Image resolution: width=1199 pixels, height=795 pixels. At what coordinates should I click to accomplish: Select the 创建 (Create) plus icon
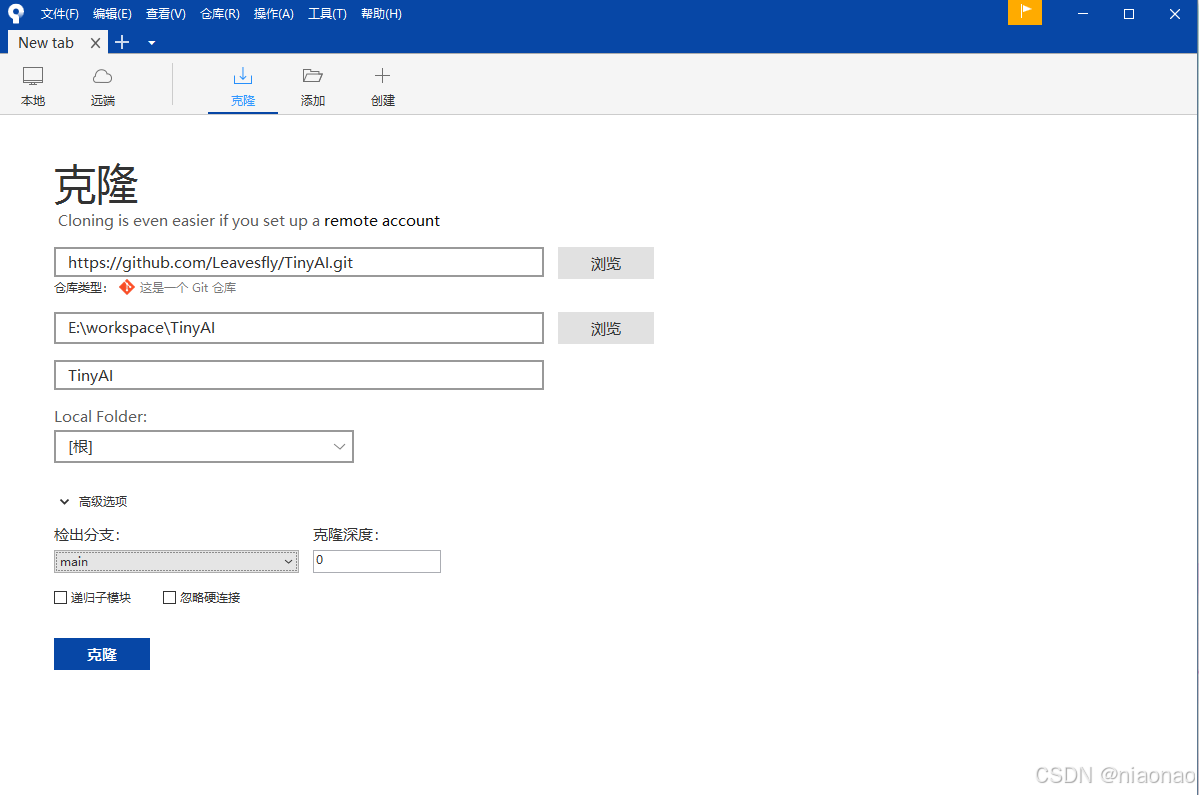382,86
